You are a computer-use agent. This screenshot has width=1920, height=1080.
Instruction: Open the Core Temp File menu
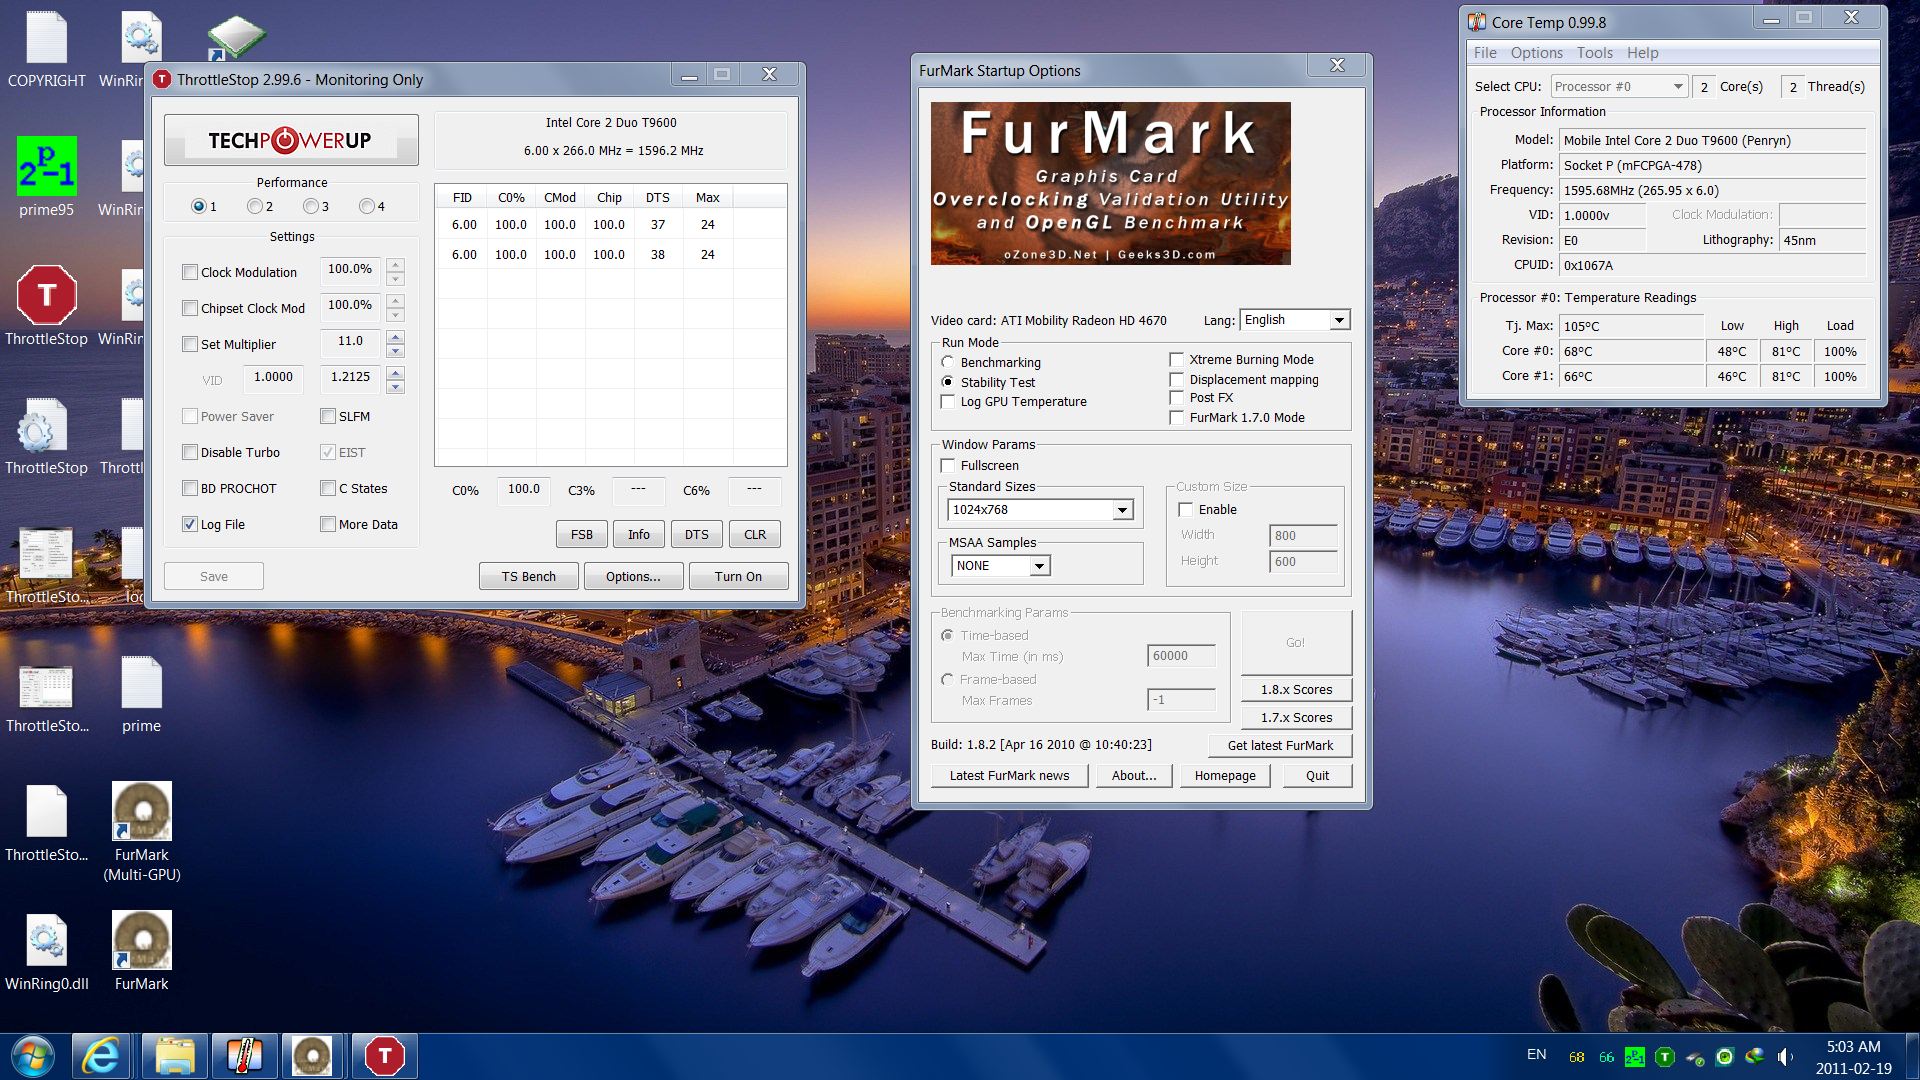pyautogui.click(x=1485, y=53)
